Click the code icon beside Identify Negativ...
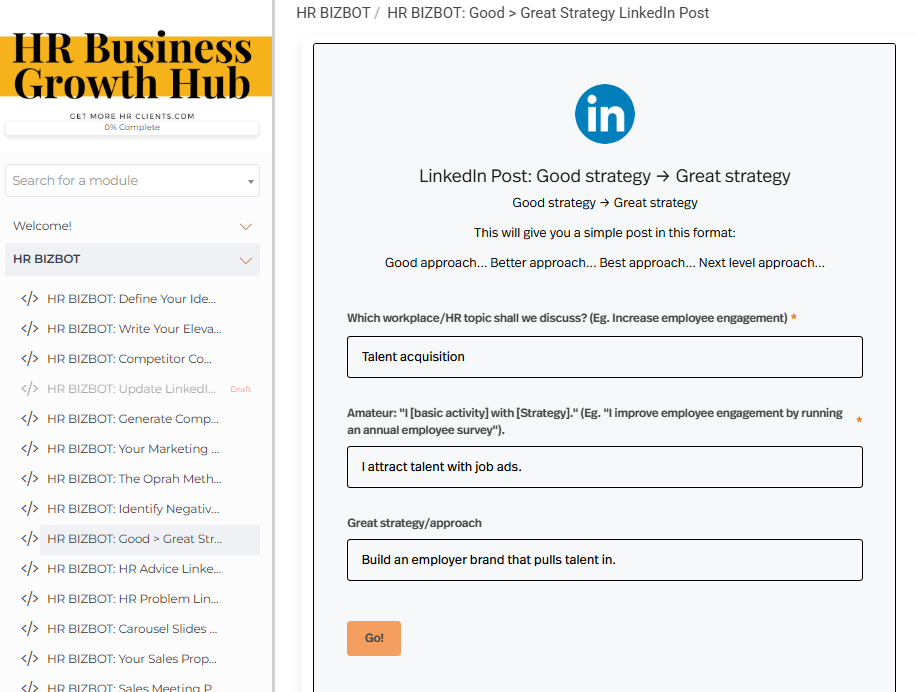 pyautogui.click(x=30, y=509)
